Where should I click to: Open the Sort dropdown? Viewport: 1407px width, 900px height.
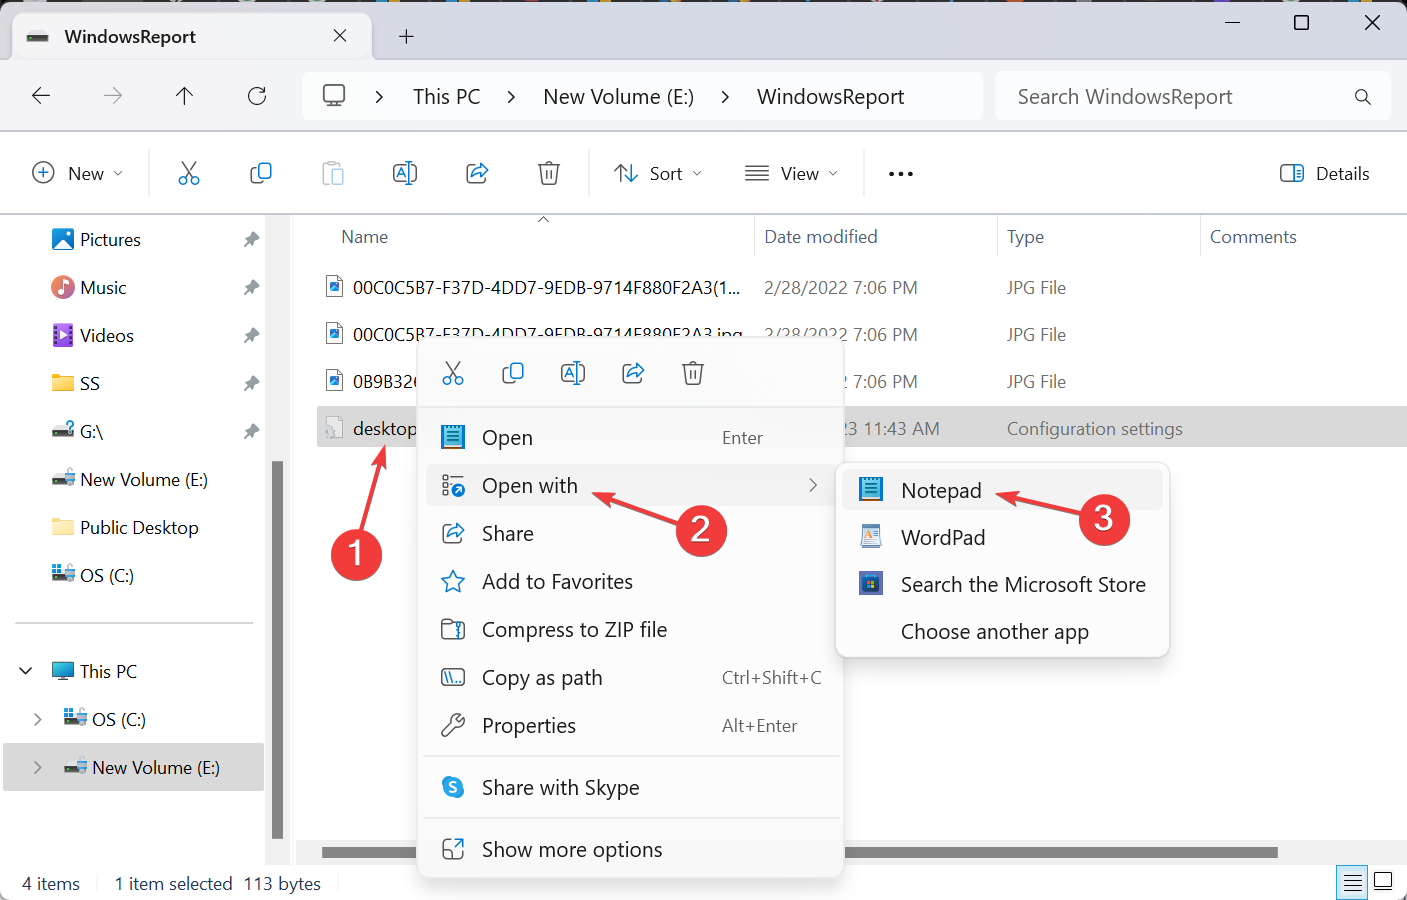coord(658,173)
